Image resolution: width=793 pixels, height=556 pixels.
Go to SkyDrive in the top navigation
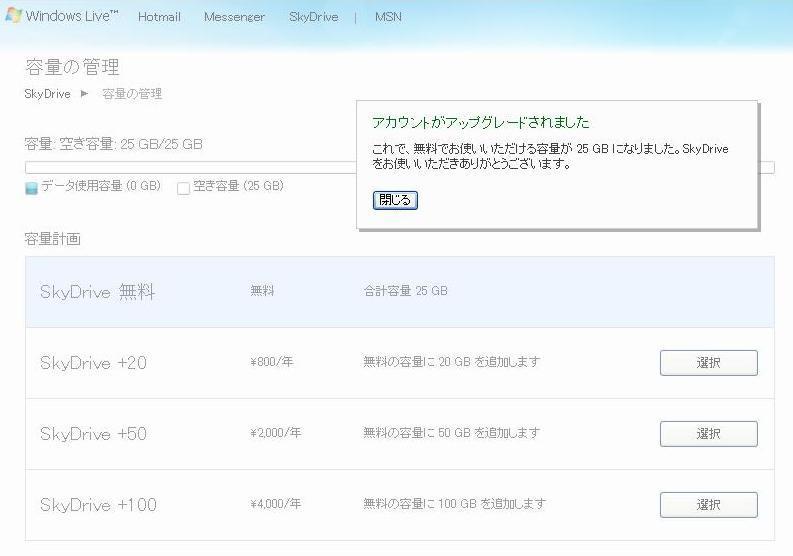click(x=314, y=17)
